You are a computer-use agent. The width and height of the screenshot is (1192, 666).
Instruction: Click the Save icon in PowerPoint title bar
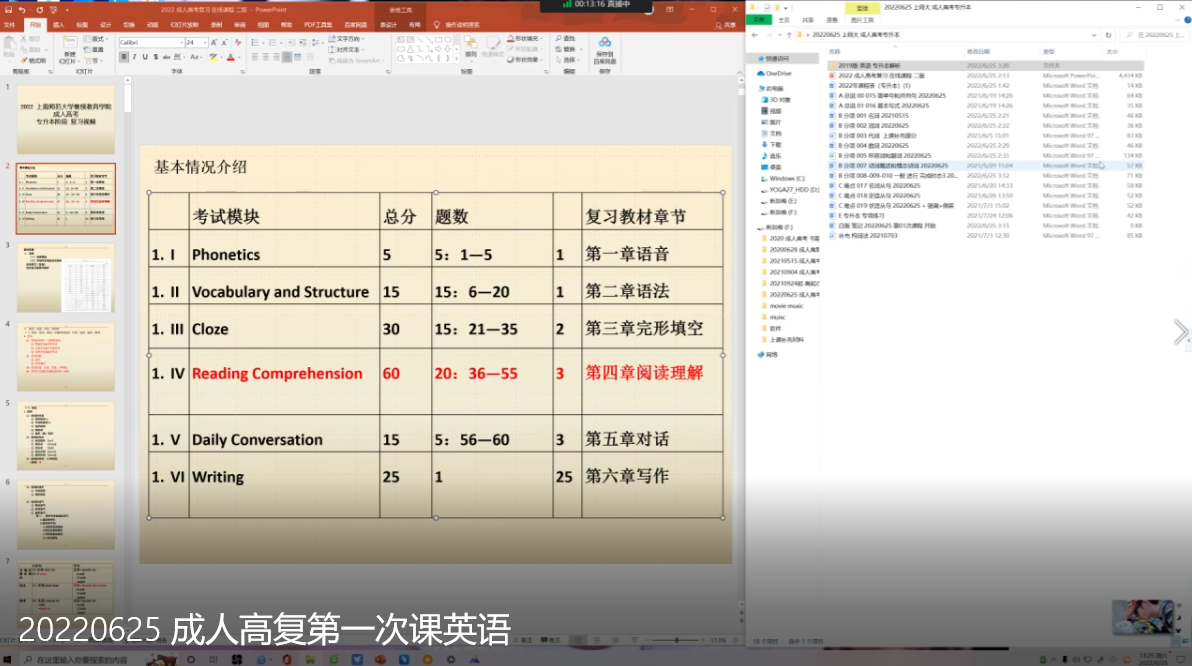(9, 9)
